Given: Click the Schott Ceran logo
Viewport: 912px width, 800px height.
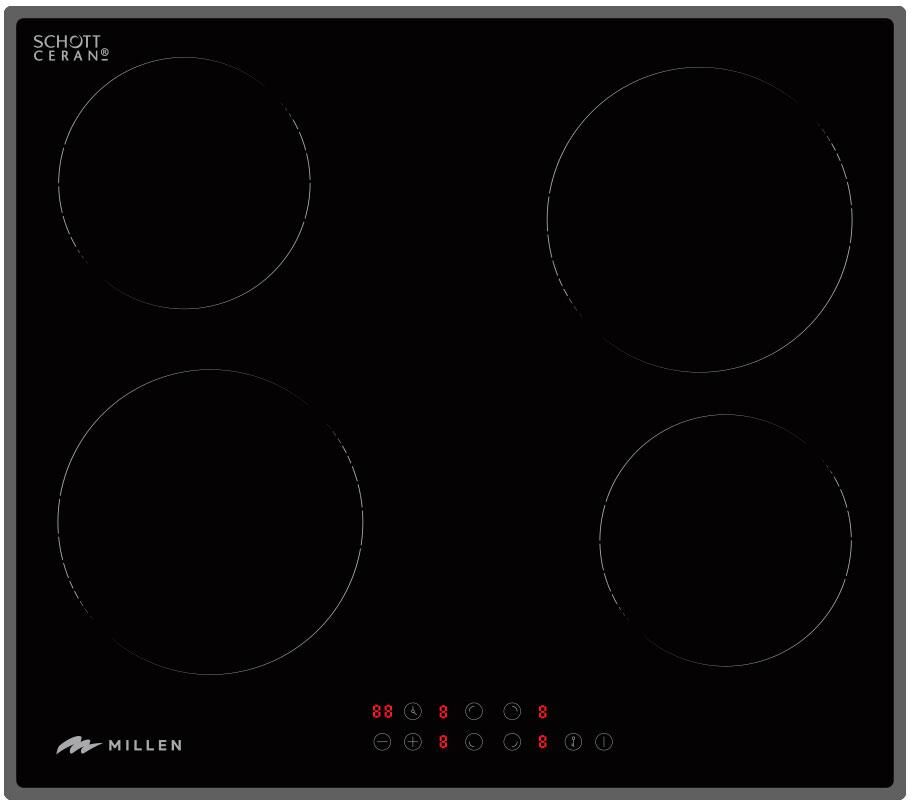Looking at the screenshot, I should click(70, 48).
